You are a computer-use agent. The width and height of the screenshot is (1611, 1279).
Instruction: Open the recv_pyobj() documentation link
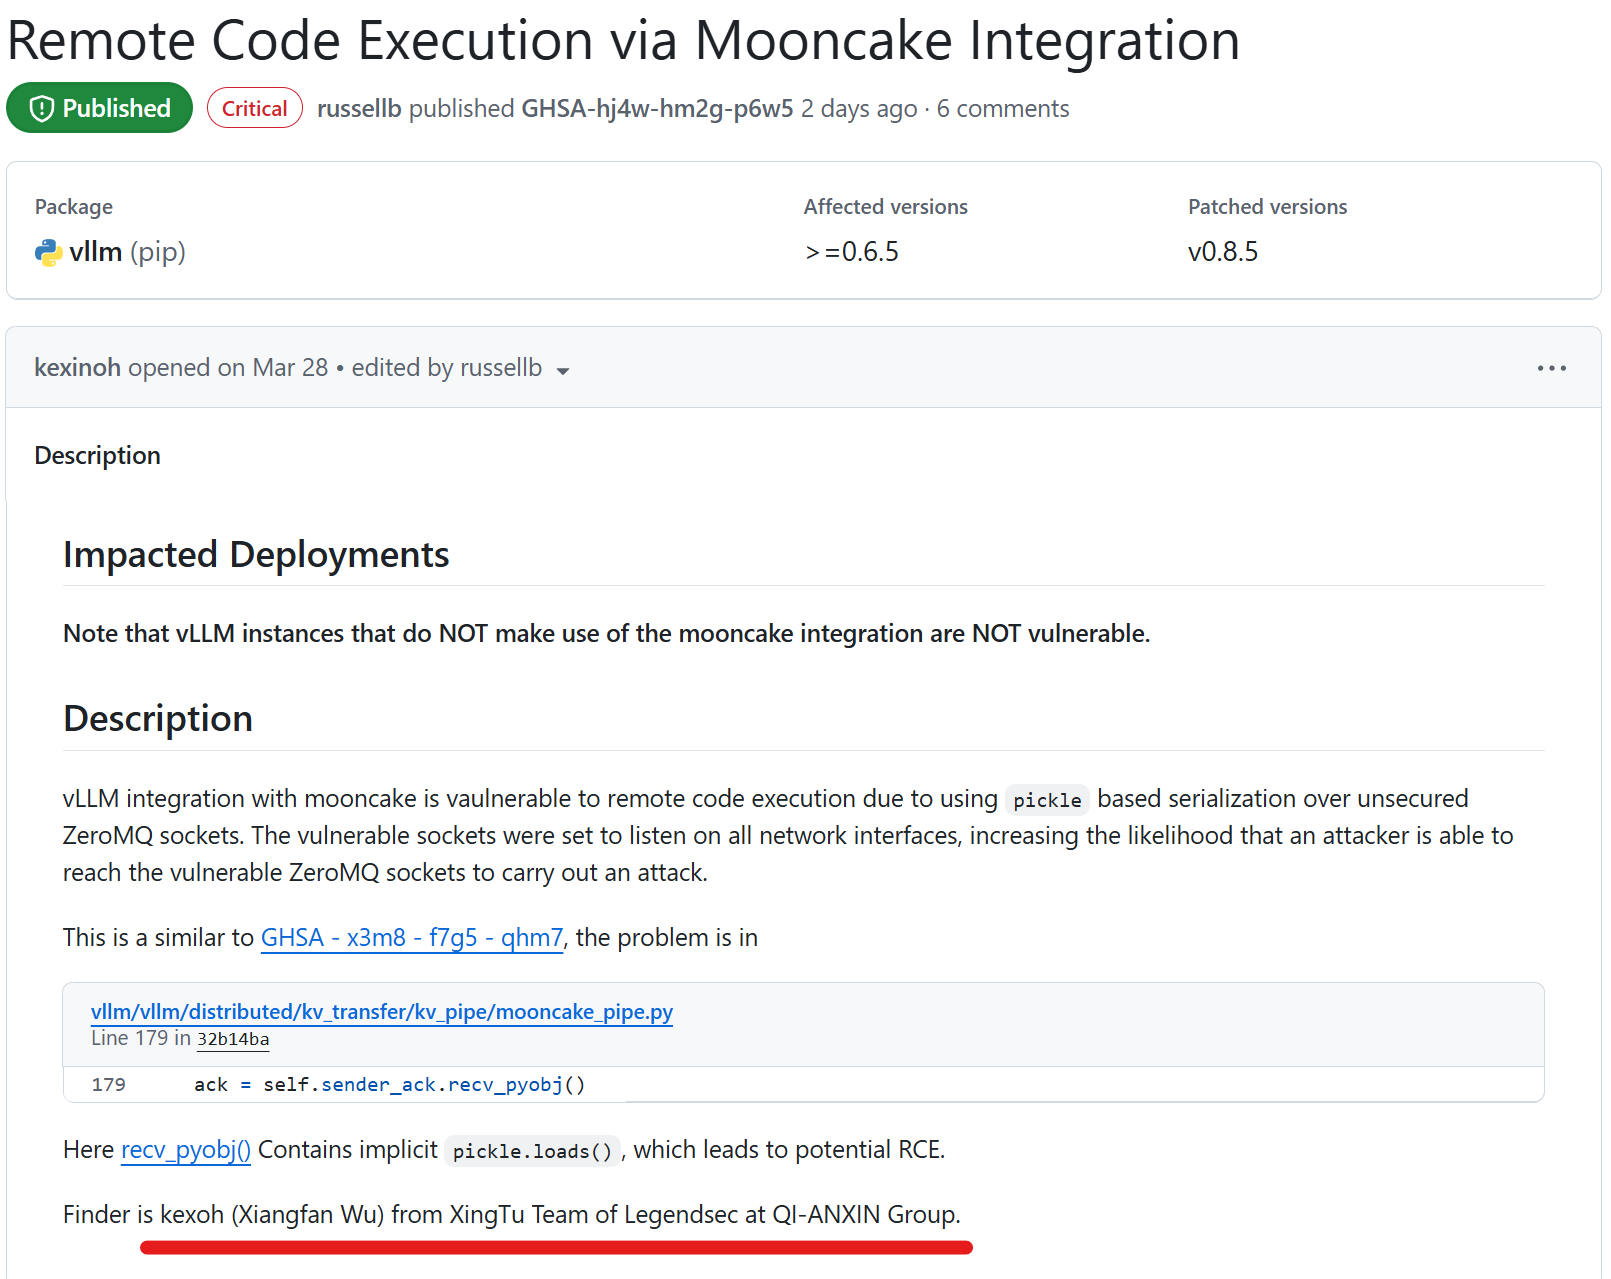tap(186, 1150)
